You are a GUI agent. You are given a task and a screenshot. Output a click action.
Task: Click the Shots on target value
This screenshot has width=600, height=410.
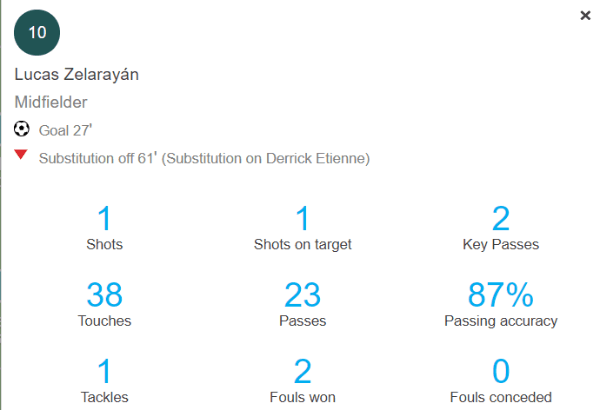pyautogui.click(x=303, y=218)
